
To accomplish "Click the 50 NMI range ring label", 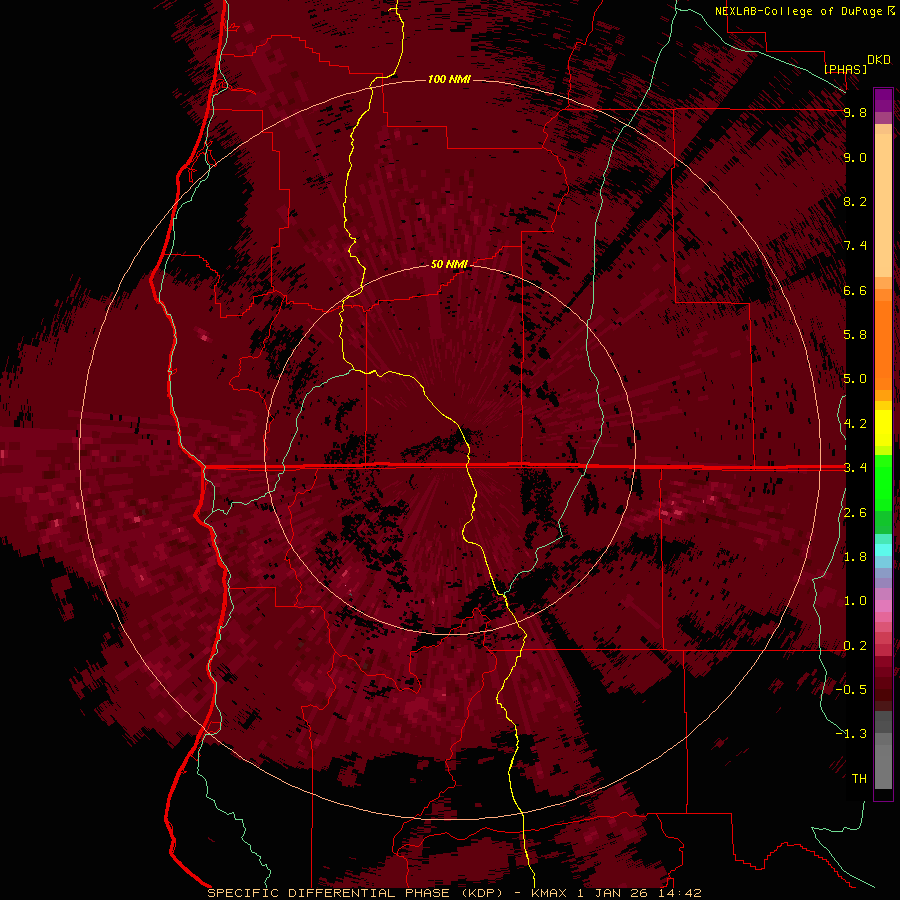I will click(449, 264).
